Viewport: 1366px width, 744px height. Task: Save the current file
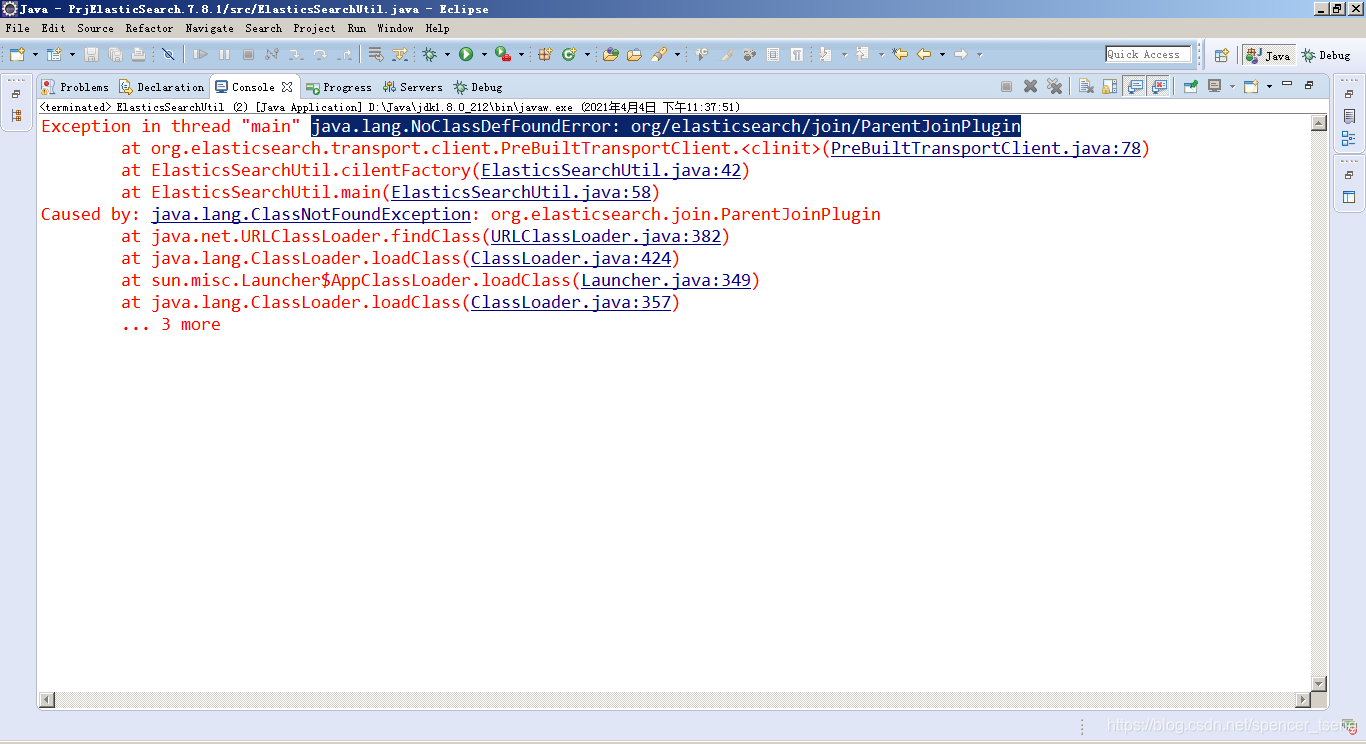pyautogui.click(x=92, y=55)
